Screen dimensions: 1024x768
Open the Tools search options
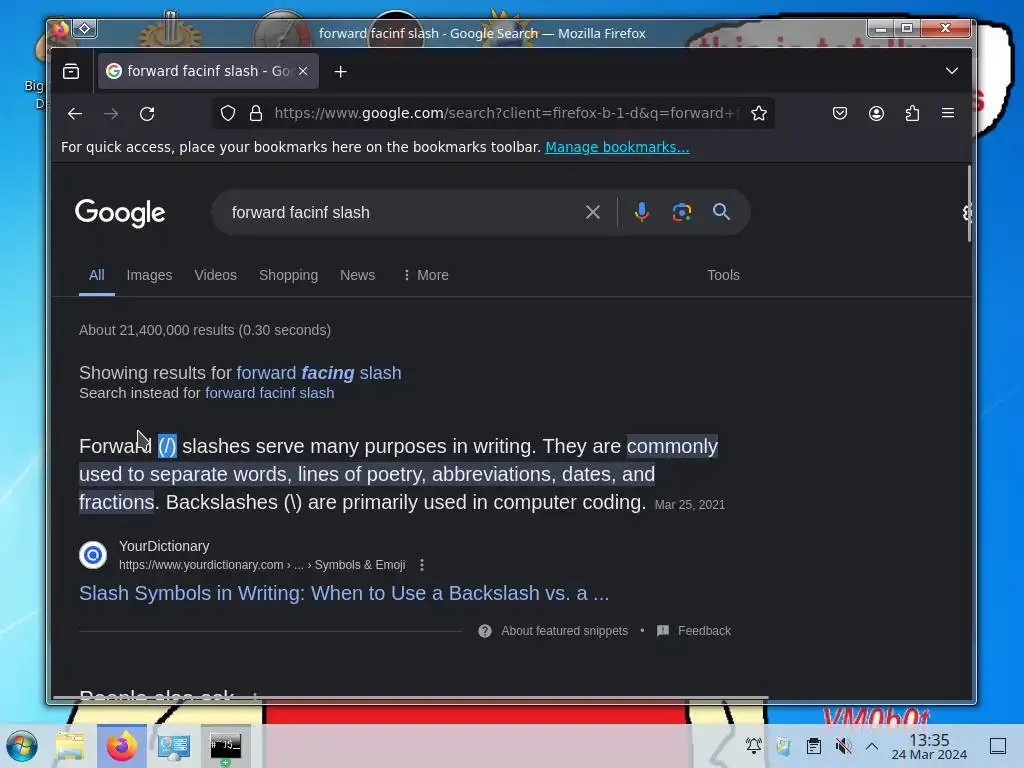pyautogui.click(x=723, y=276)
